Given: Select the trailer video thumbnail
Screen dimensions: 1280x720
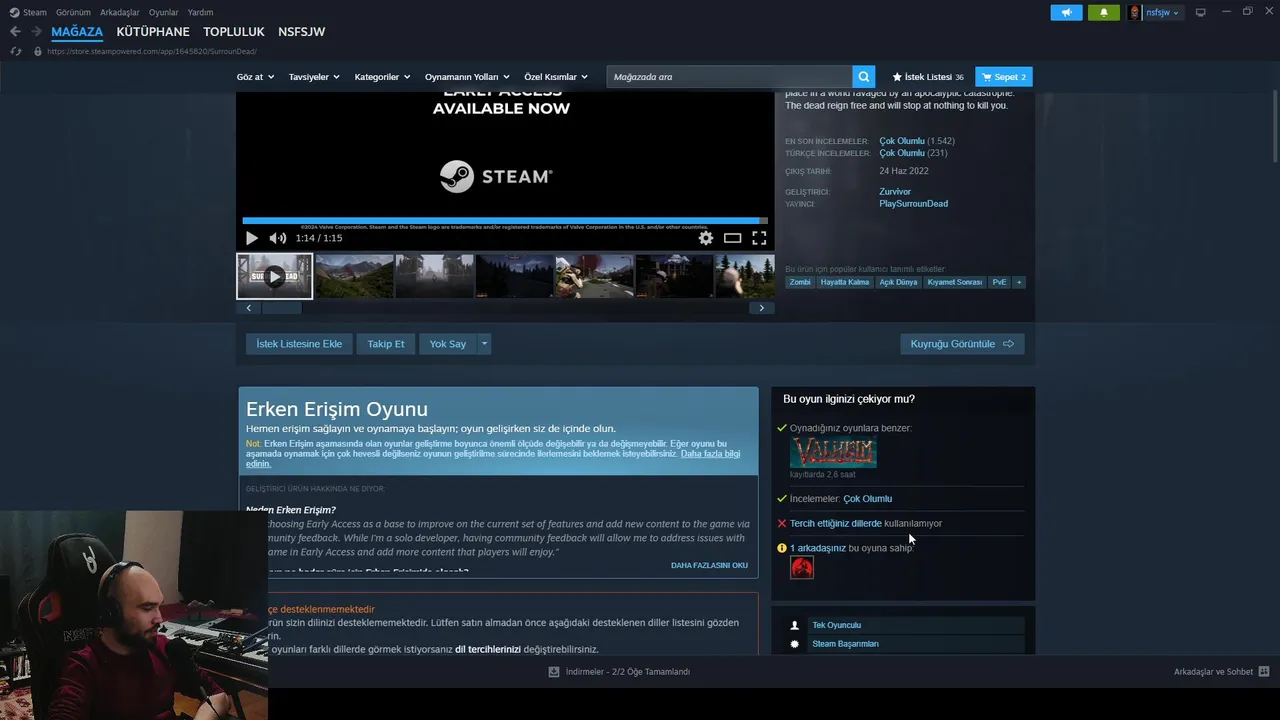Looking at the screenshot, I should coord(274,276).
